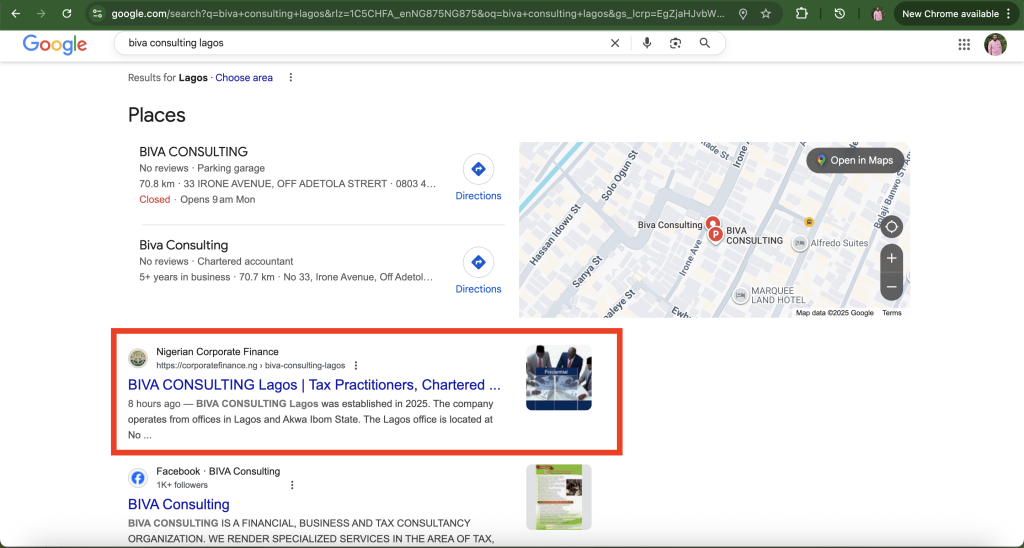1024x548 pixels.
Task: Open the BIVA Consulting Facebook result title
Action: click(179, 504)
